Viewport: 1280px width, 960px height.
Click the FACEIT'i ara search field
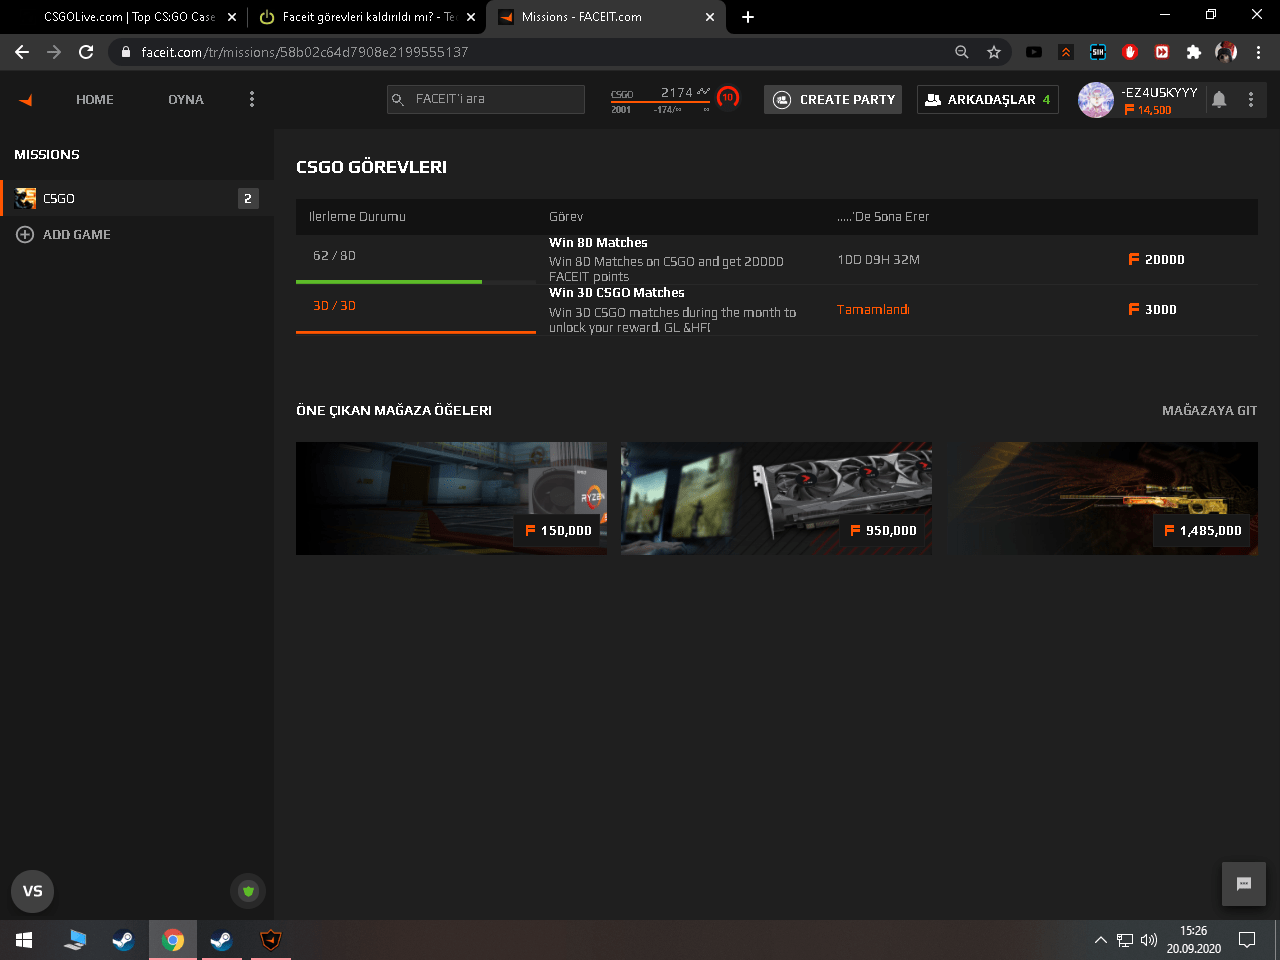click(x=486, y=99)
